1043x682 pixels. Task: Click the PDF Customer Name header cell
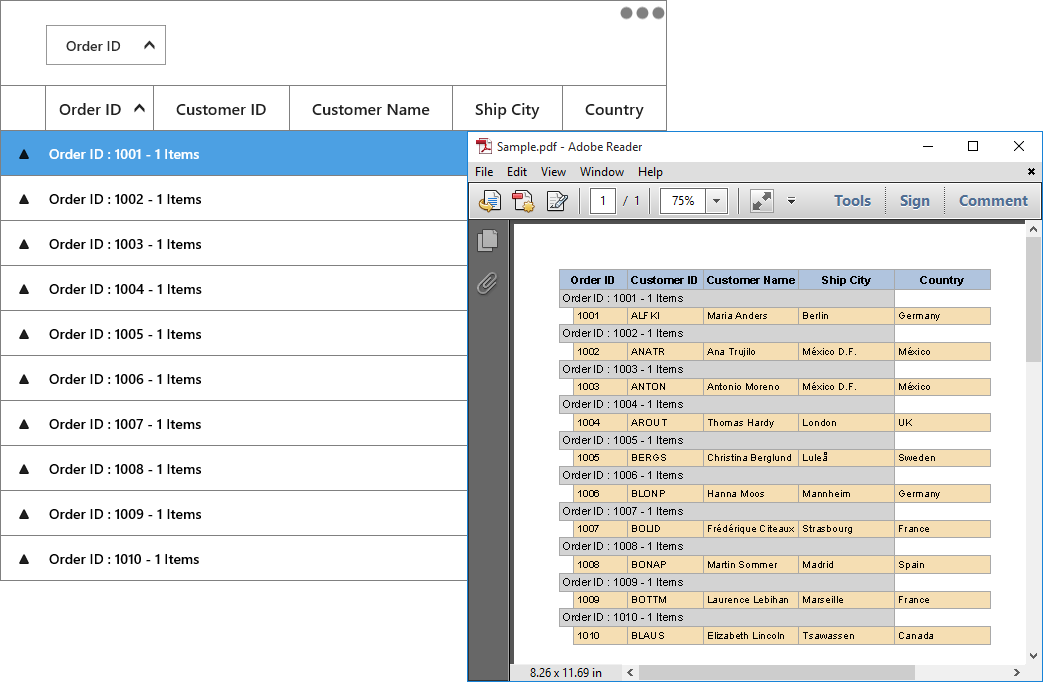pos(750,280)
